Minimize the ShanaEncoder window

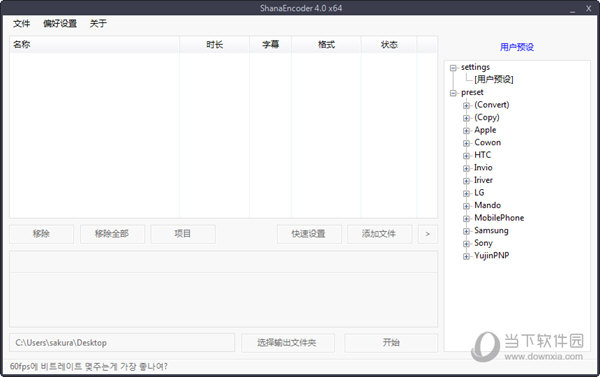coord(572,9)
